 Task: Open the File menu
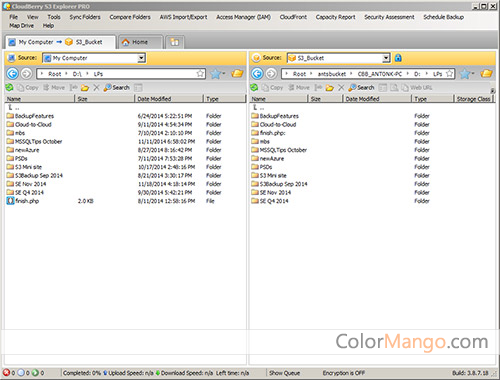point(14,17)
